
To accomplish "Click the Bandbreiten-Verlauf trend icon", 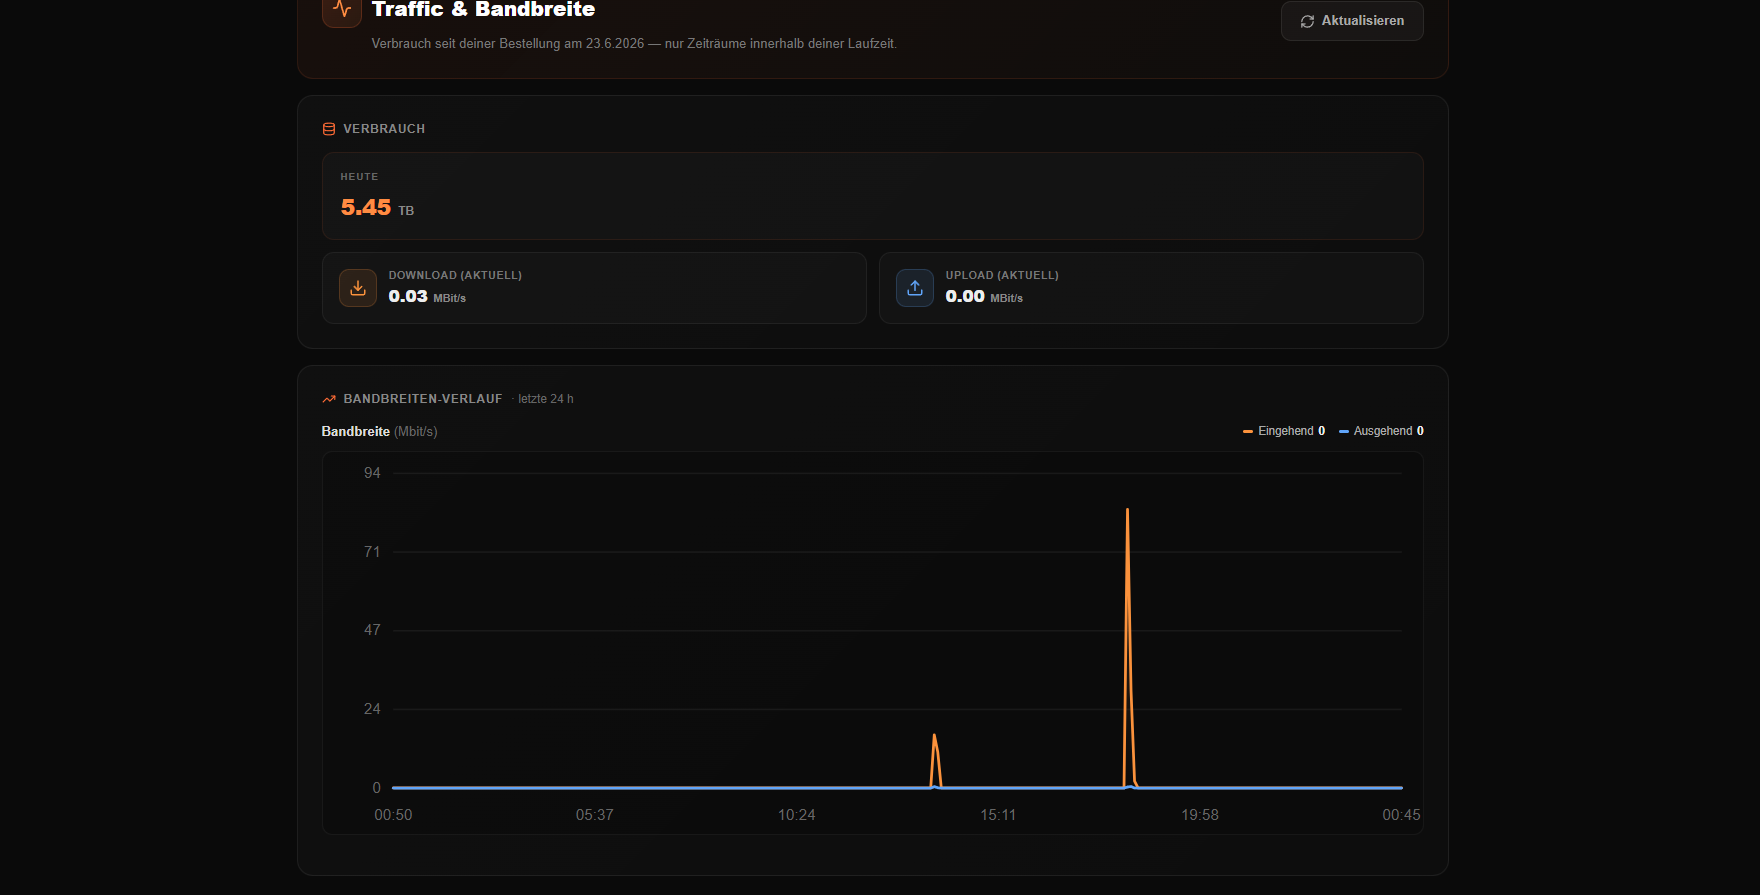I will pyautogui.click(x=329, y=399).
